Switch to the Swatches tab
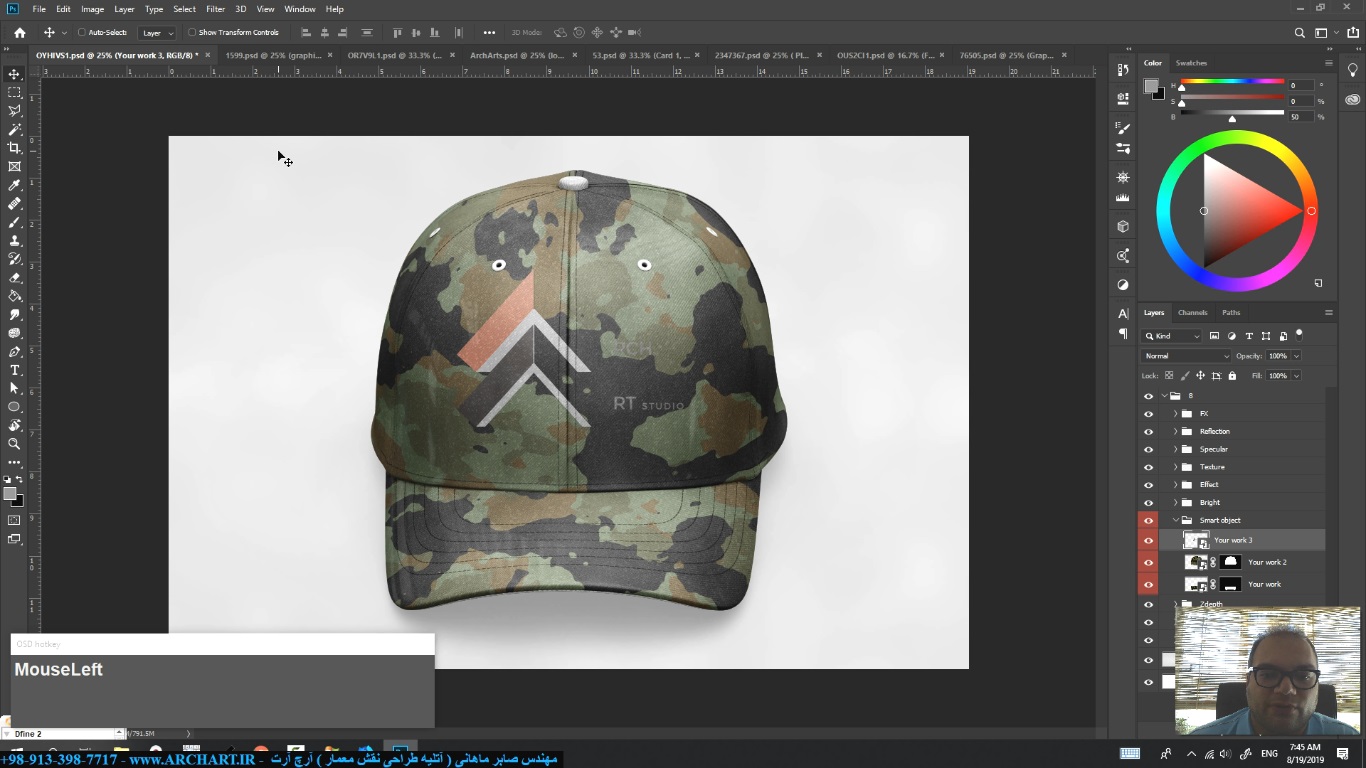 coord(1191,63)
